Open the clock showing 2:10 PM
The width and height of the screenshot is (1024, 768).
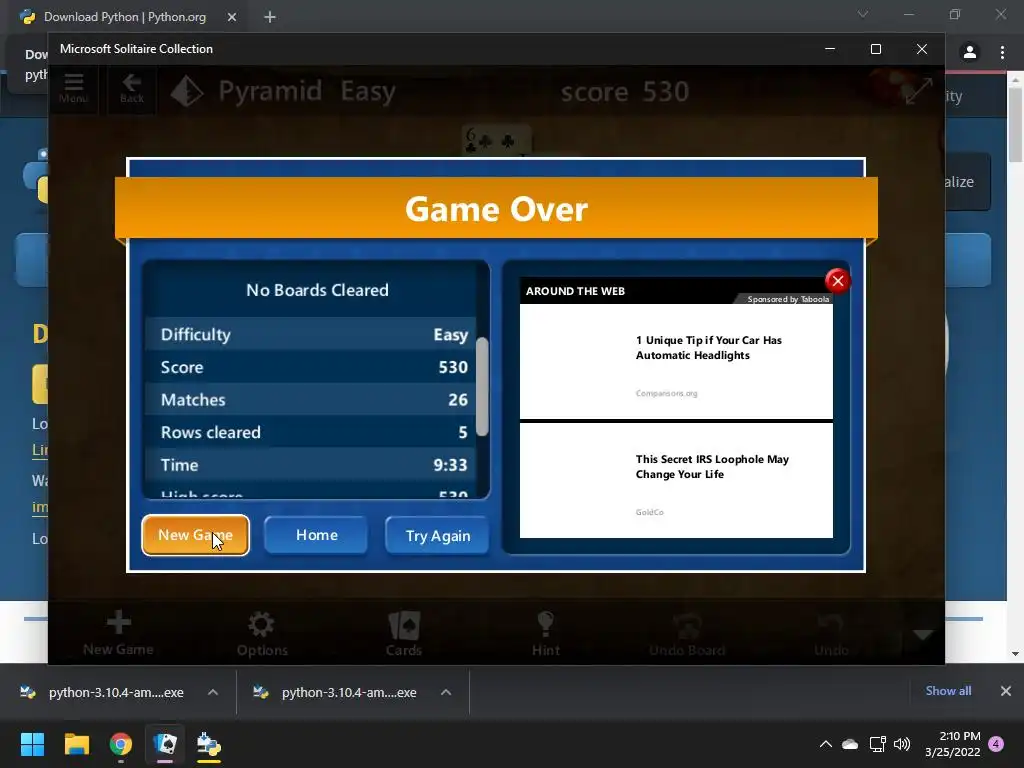coord(953,744)
